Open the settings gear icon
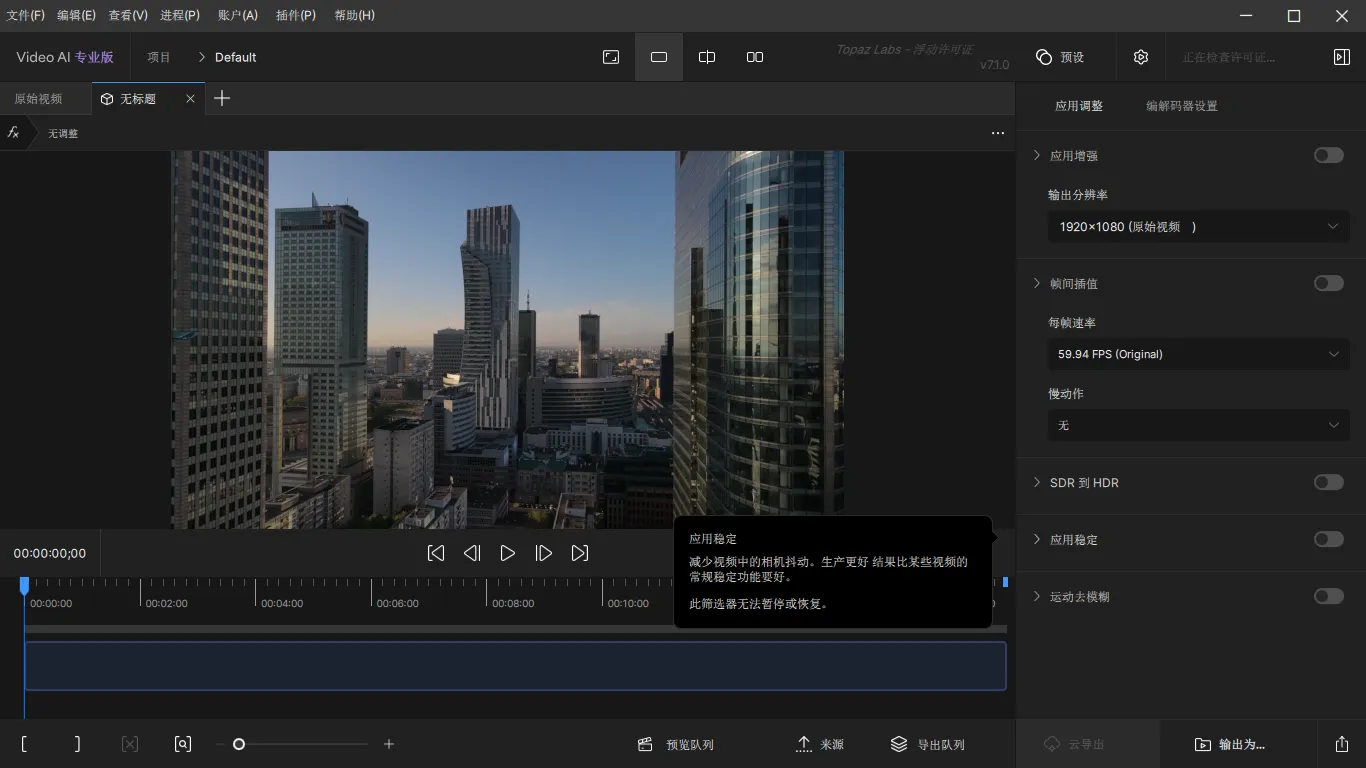The height and width of the screenshot is (768, 1366). pyautogui.click(x=1141, y=57)
